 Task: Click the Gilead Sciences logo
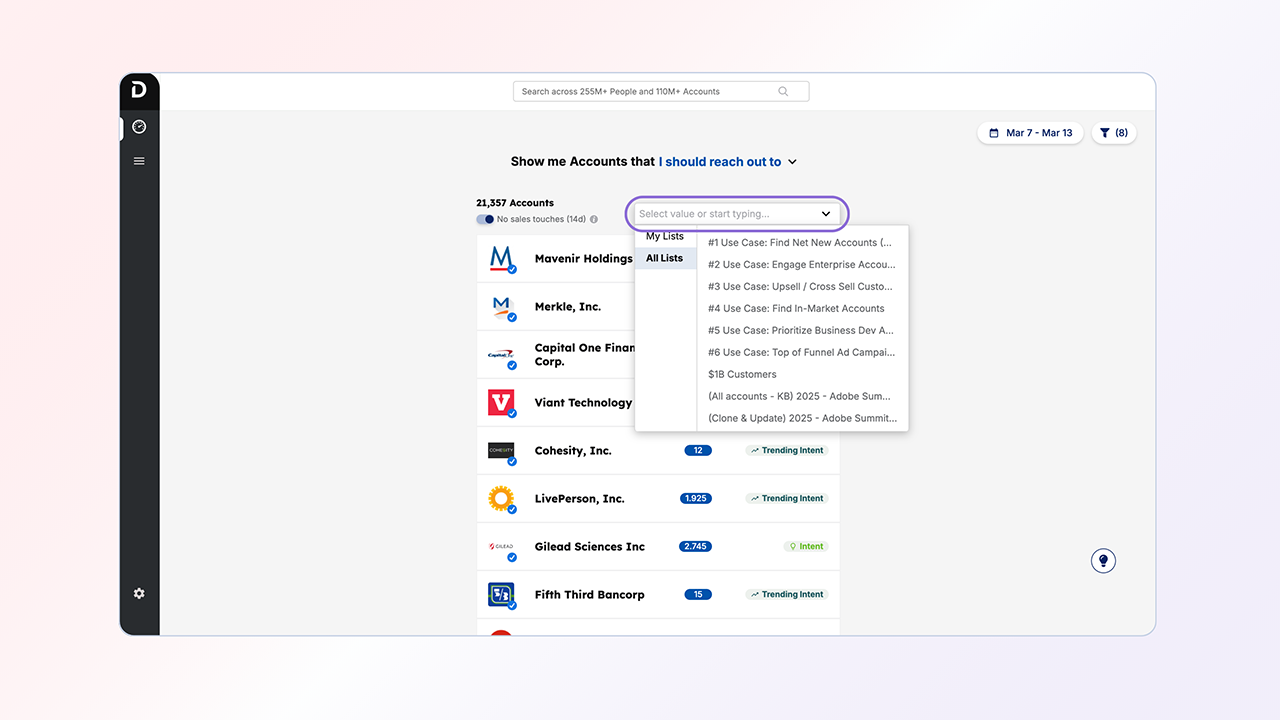click(501, 547)
